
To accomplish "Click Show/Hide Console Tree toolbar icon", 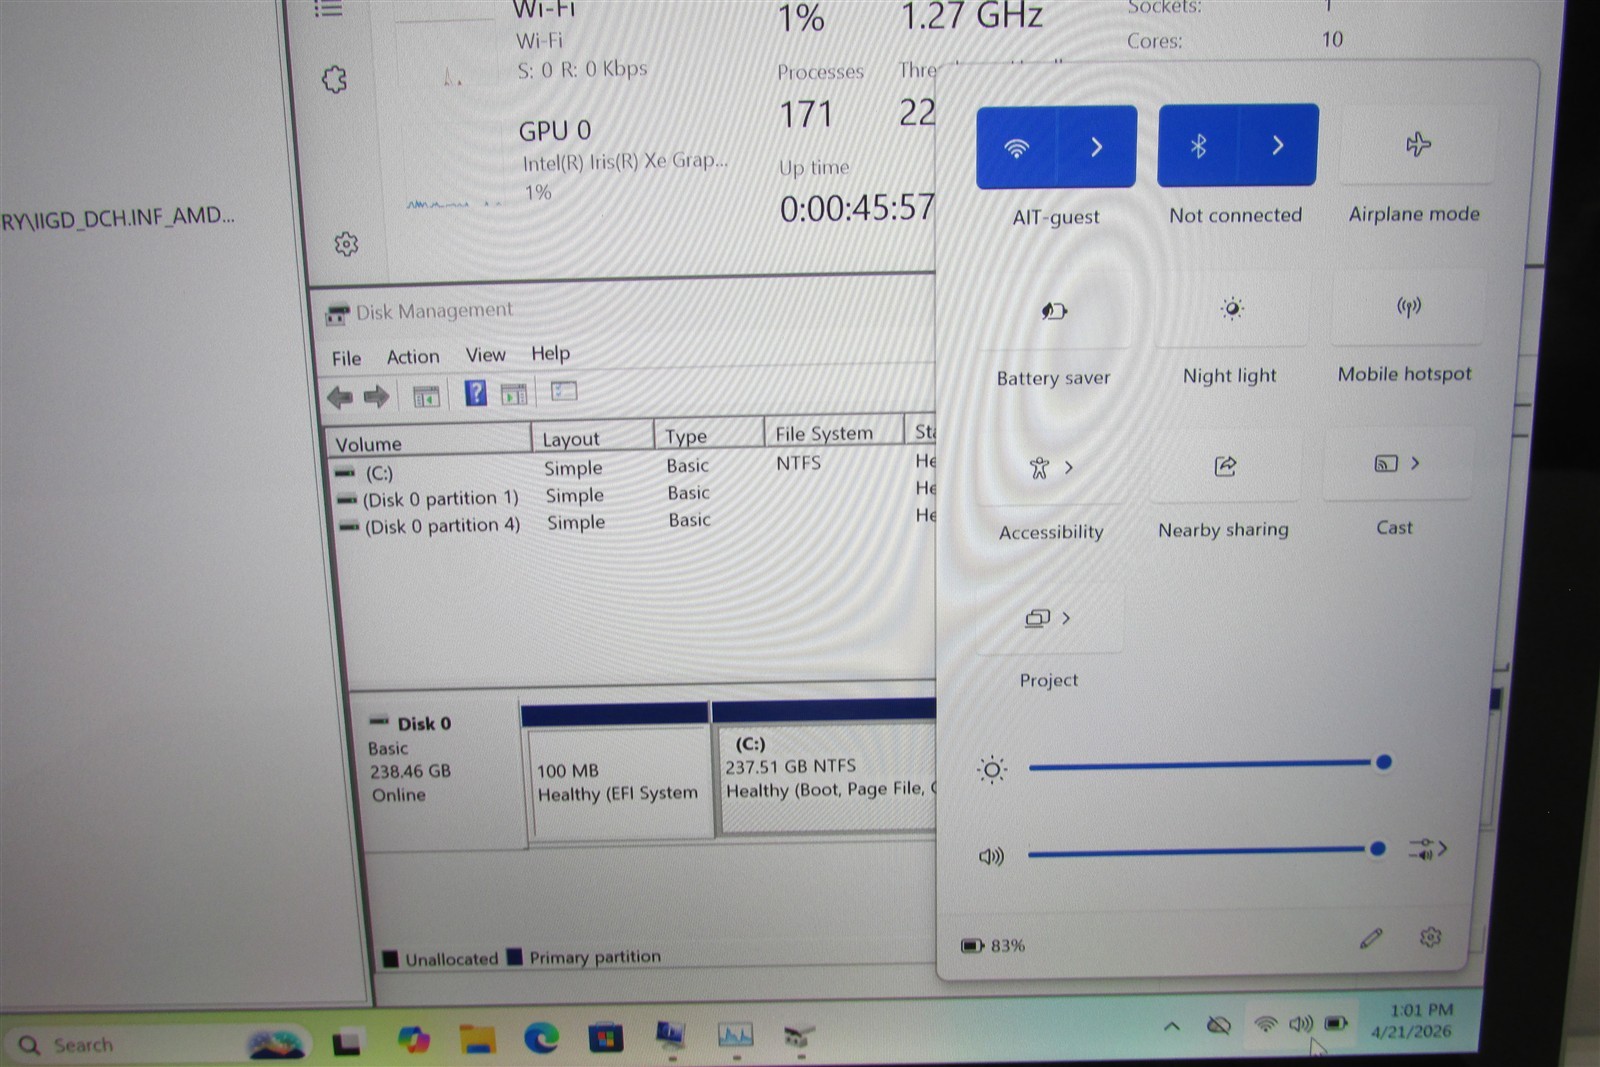I will [426, 396].
